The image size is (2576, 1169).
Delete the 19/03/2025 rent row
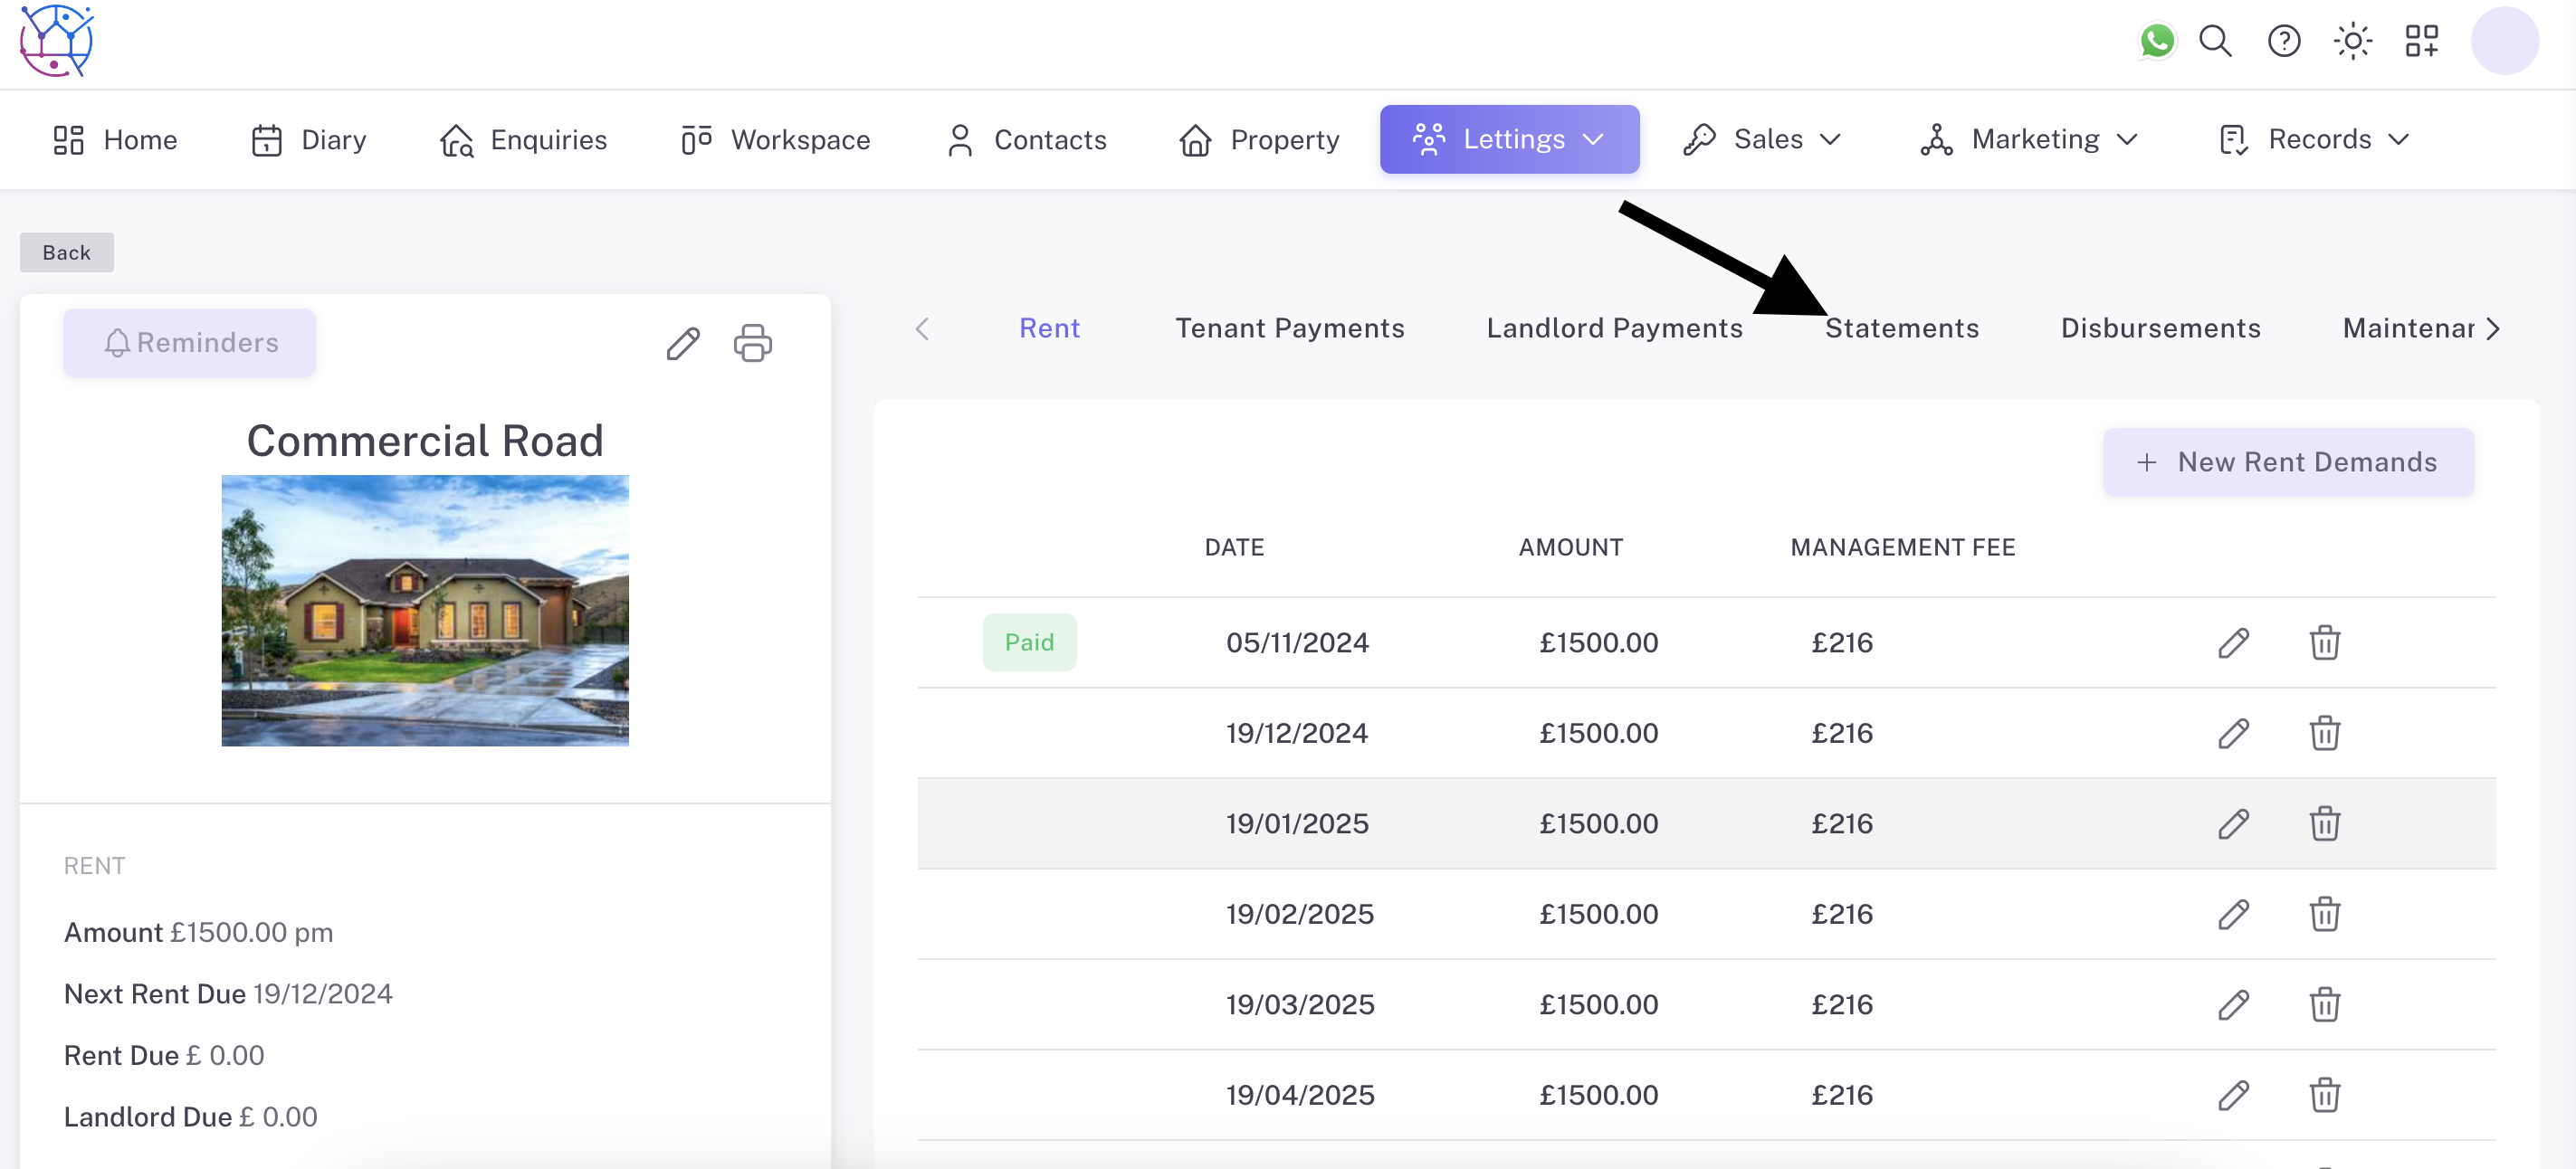click(x=2324, y=1004)
